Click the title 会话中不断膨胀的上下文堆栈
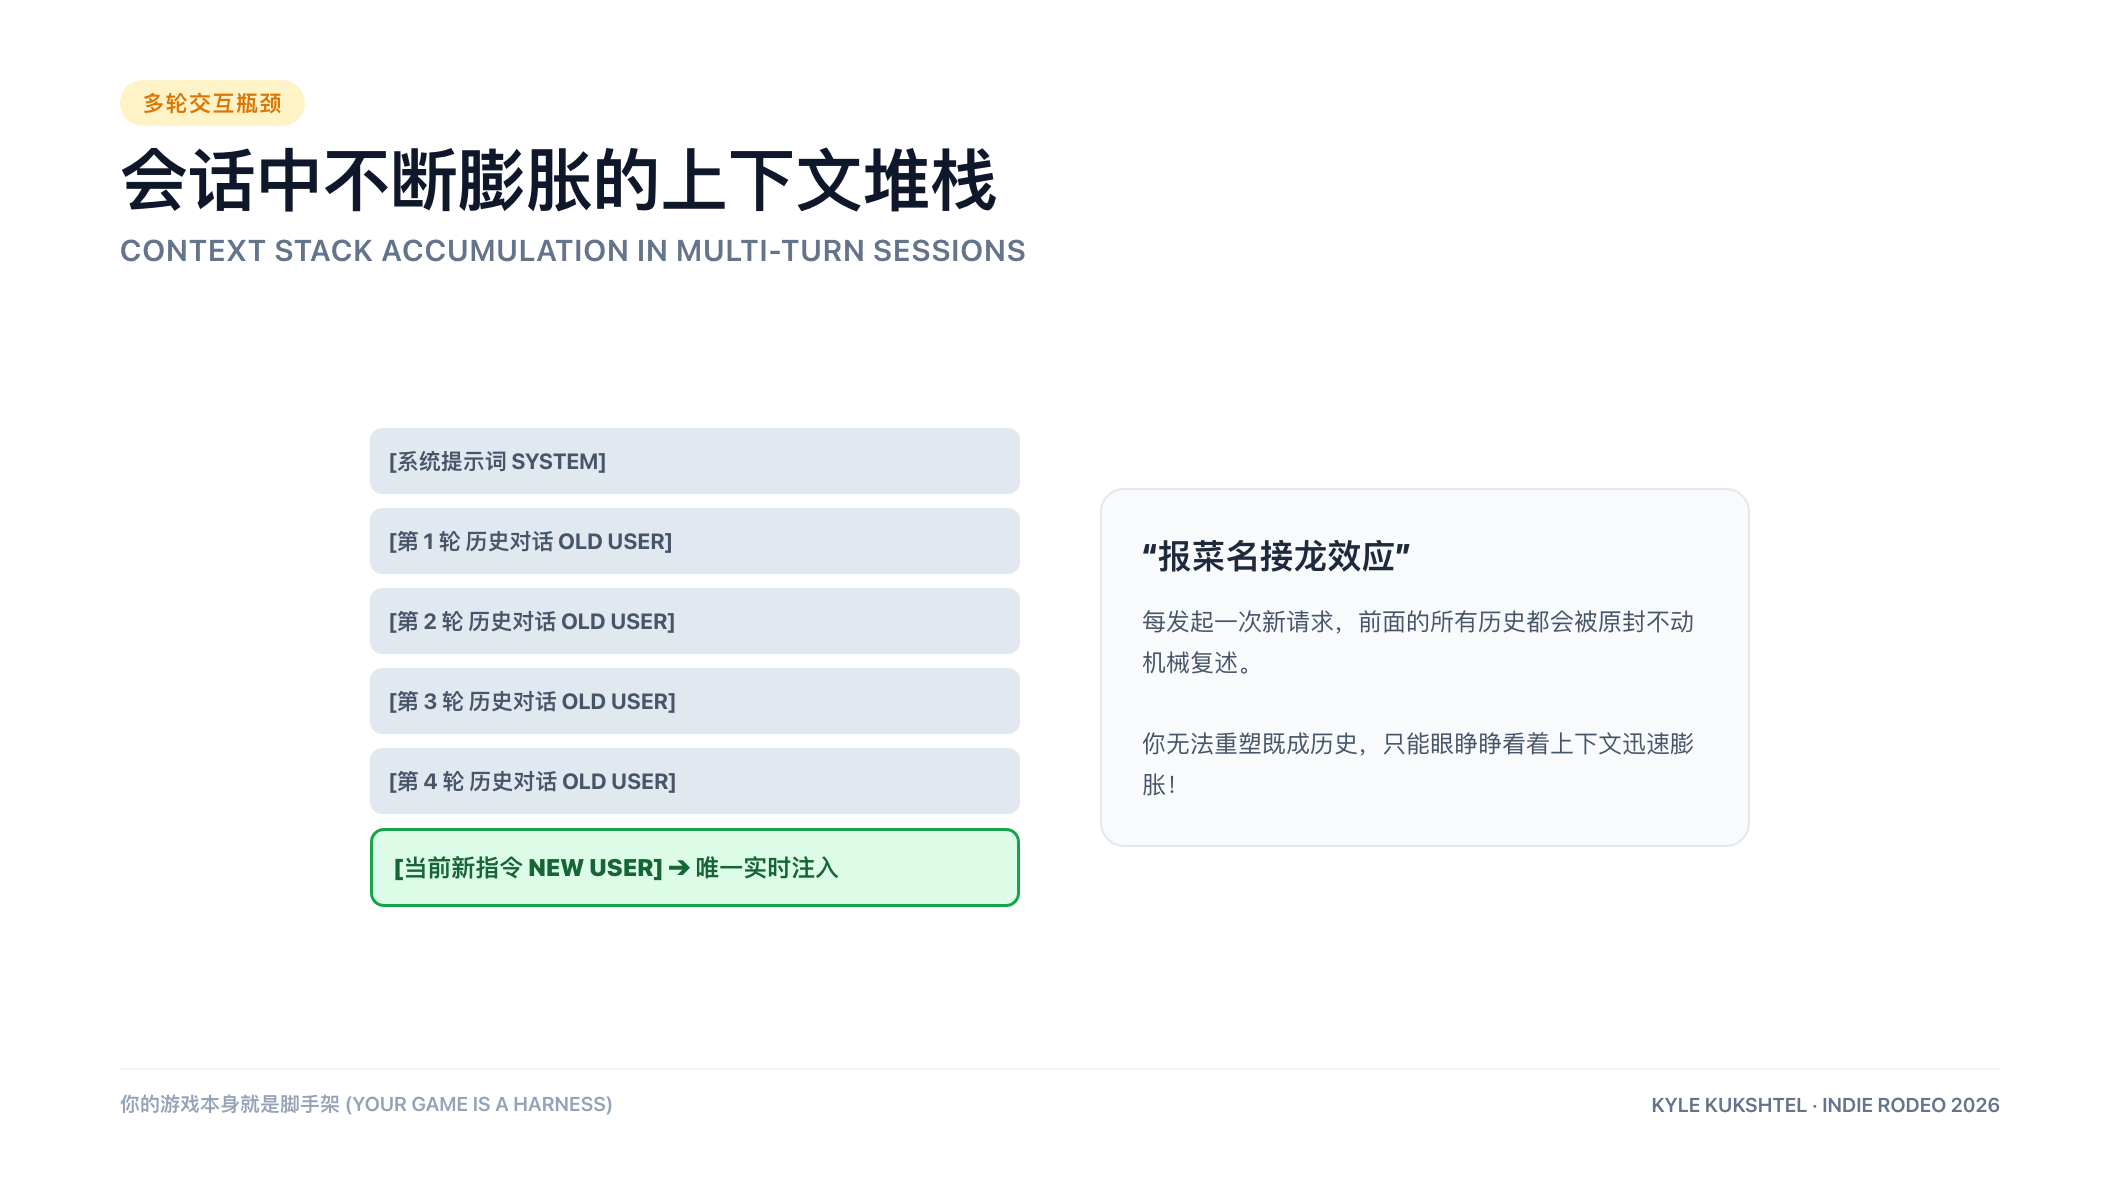 [558, 180]
